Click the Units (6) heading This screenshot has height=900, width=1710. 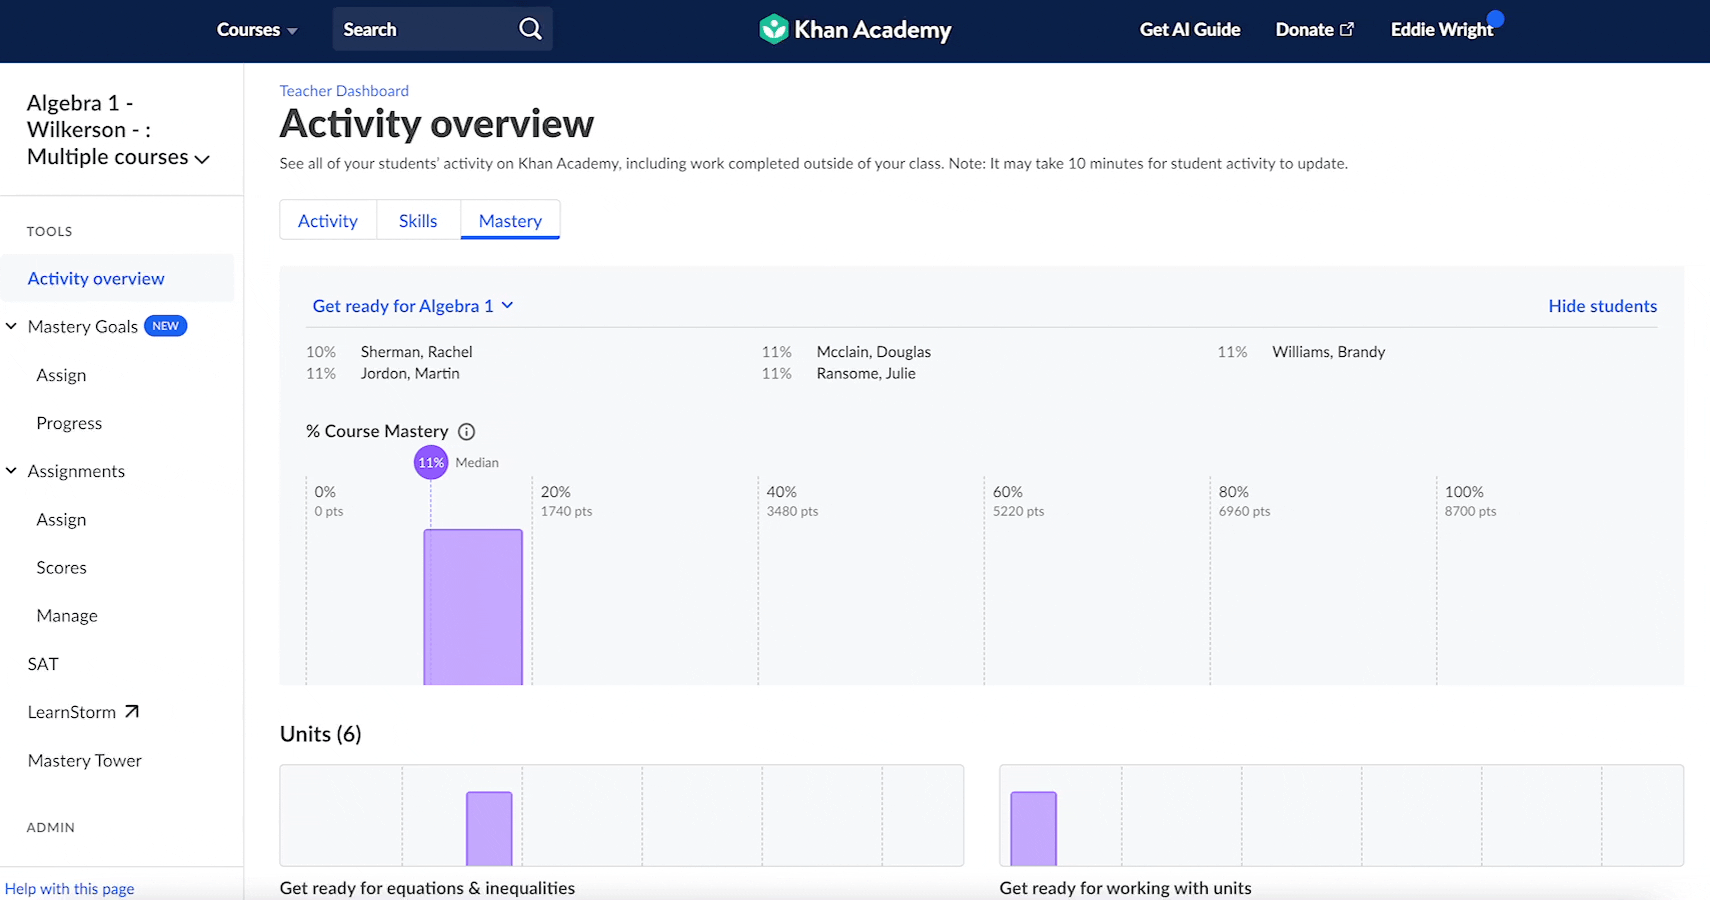pos(320,734)
